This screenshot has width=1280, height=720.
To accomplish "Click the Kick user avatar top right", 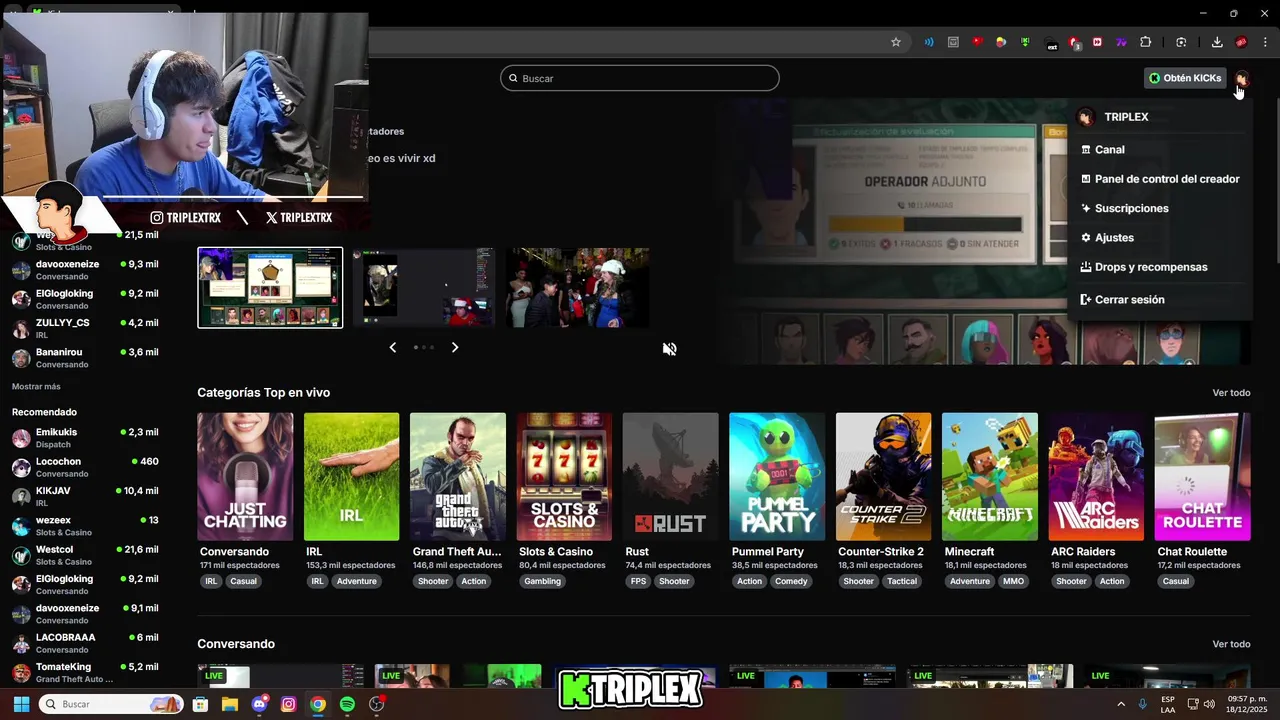I will click(1241, 78).
